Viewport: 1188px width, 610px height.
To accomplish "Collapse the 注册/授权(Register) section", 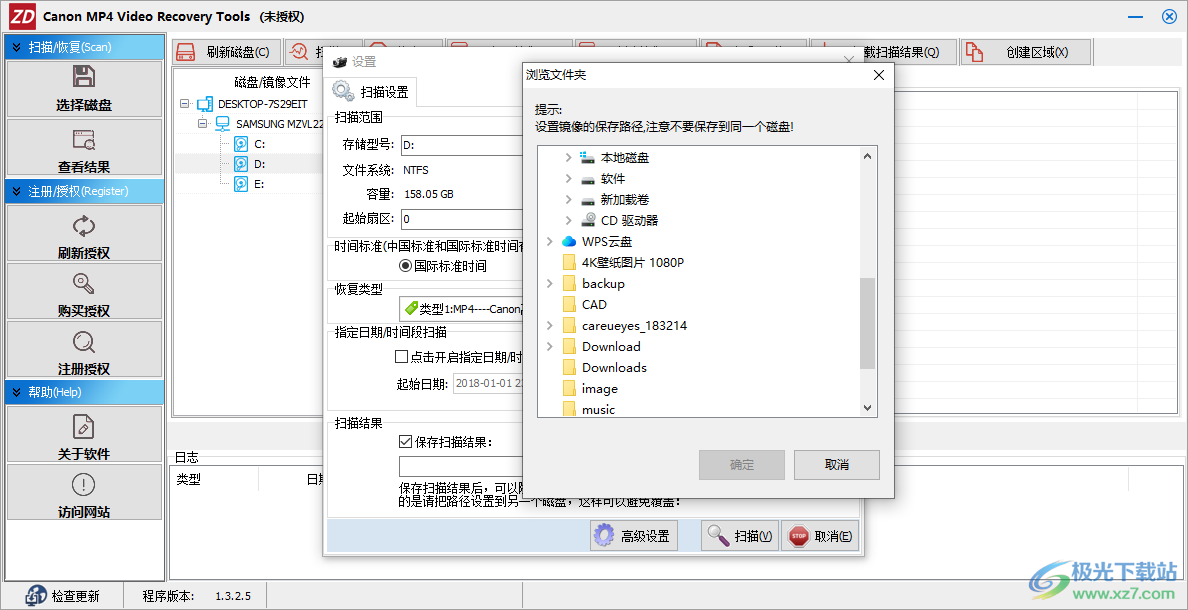I will (x=17, y=191).
